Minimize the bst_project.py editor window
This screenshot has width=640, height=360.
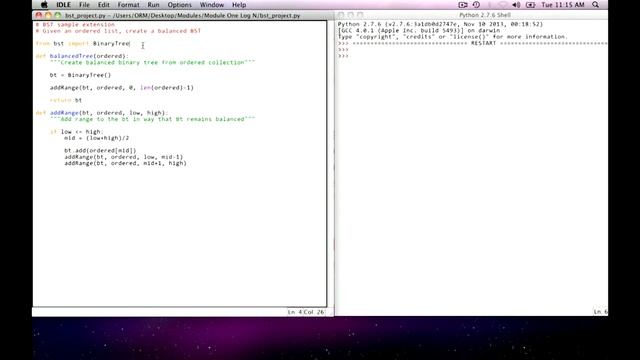[48, 16]
